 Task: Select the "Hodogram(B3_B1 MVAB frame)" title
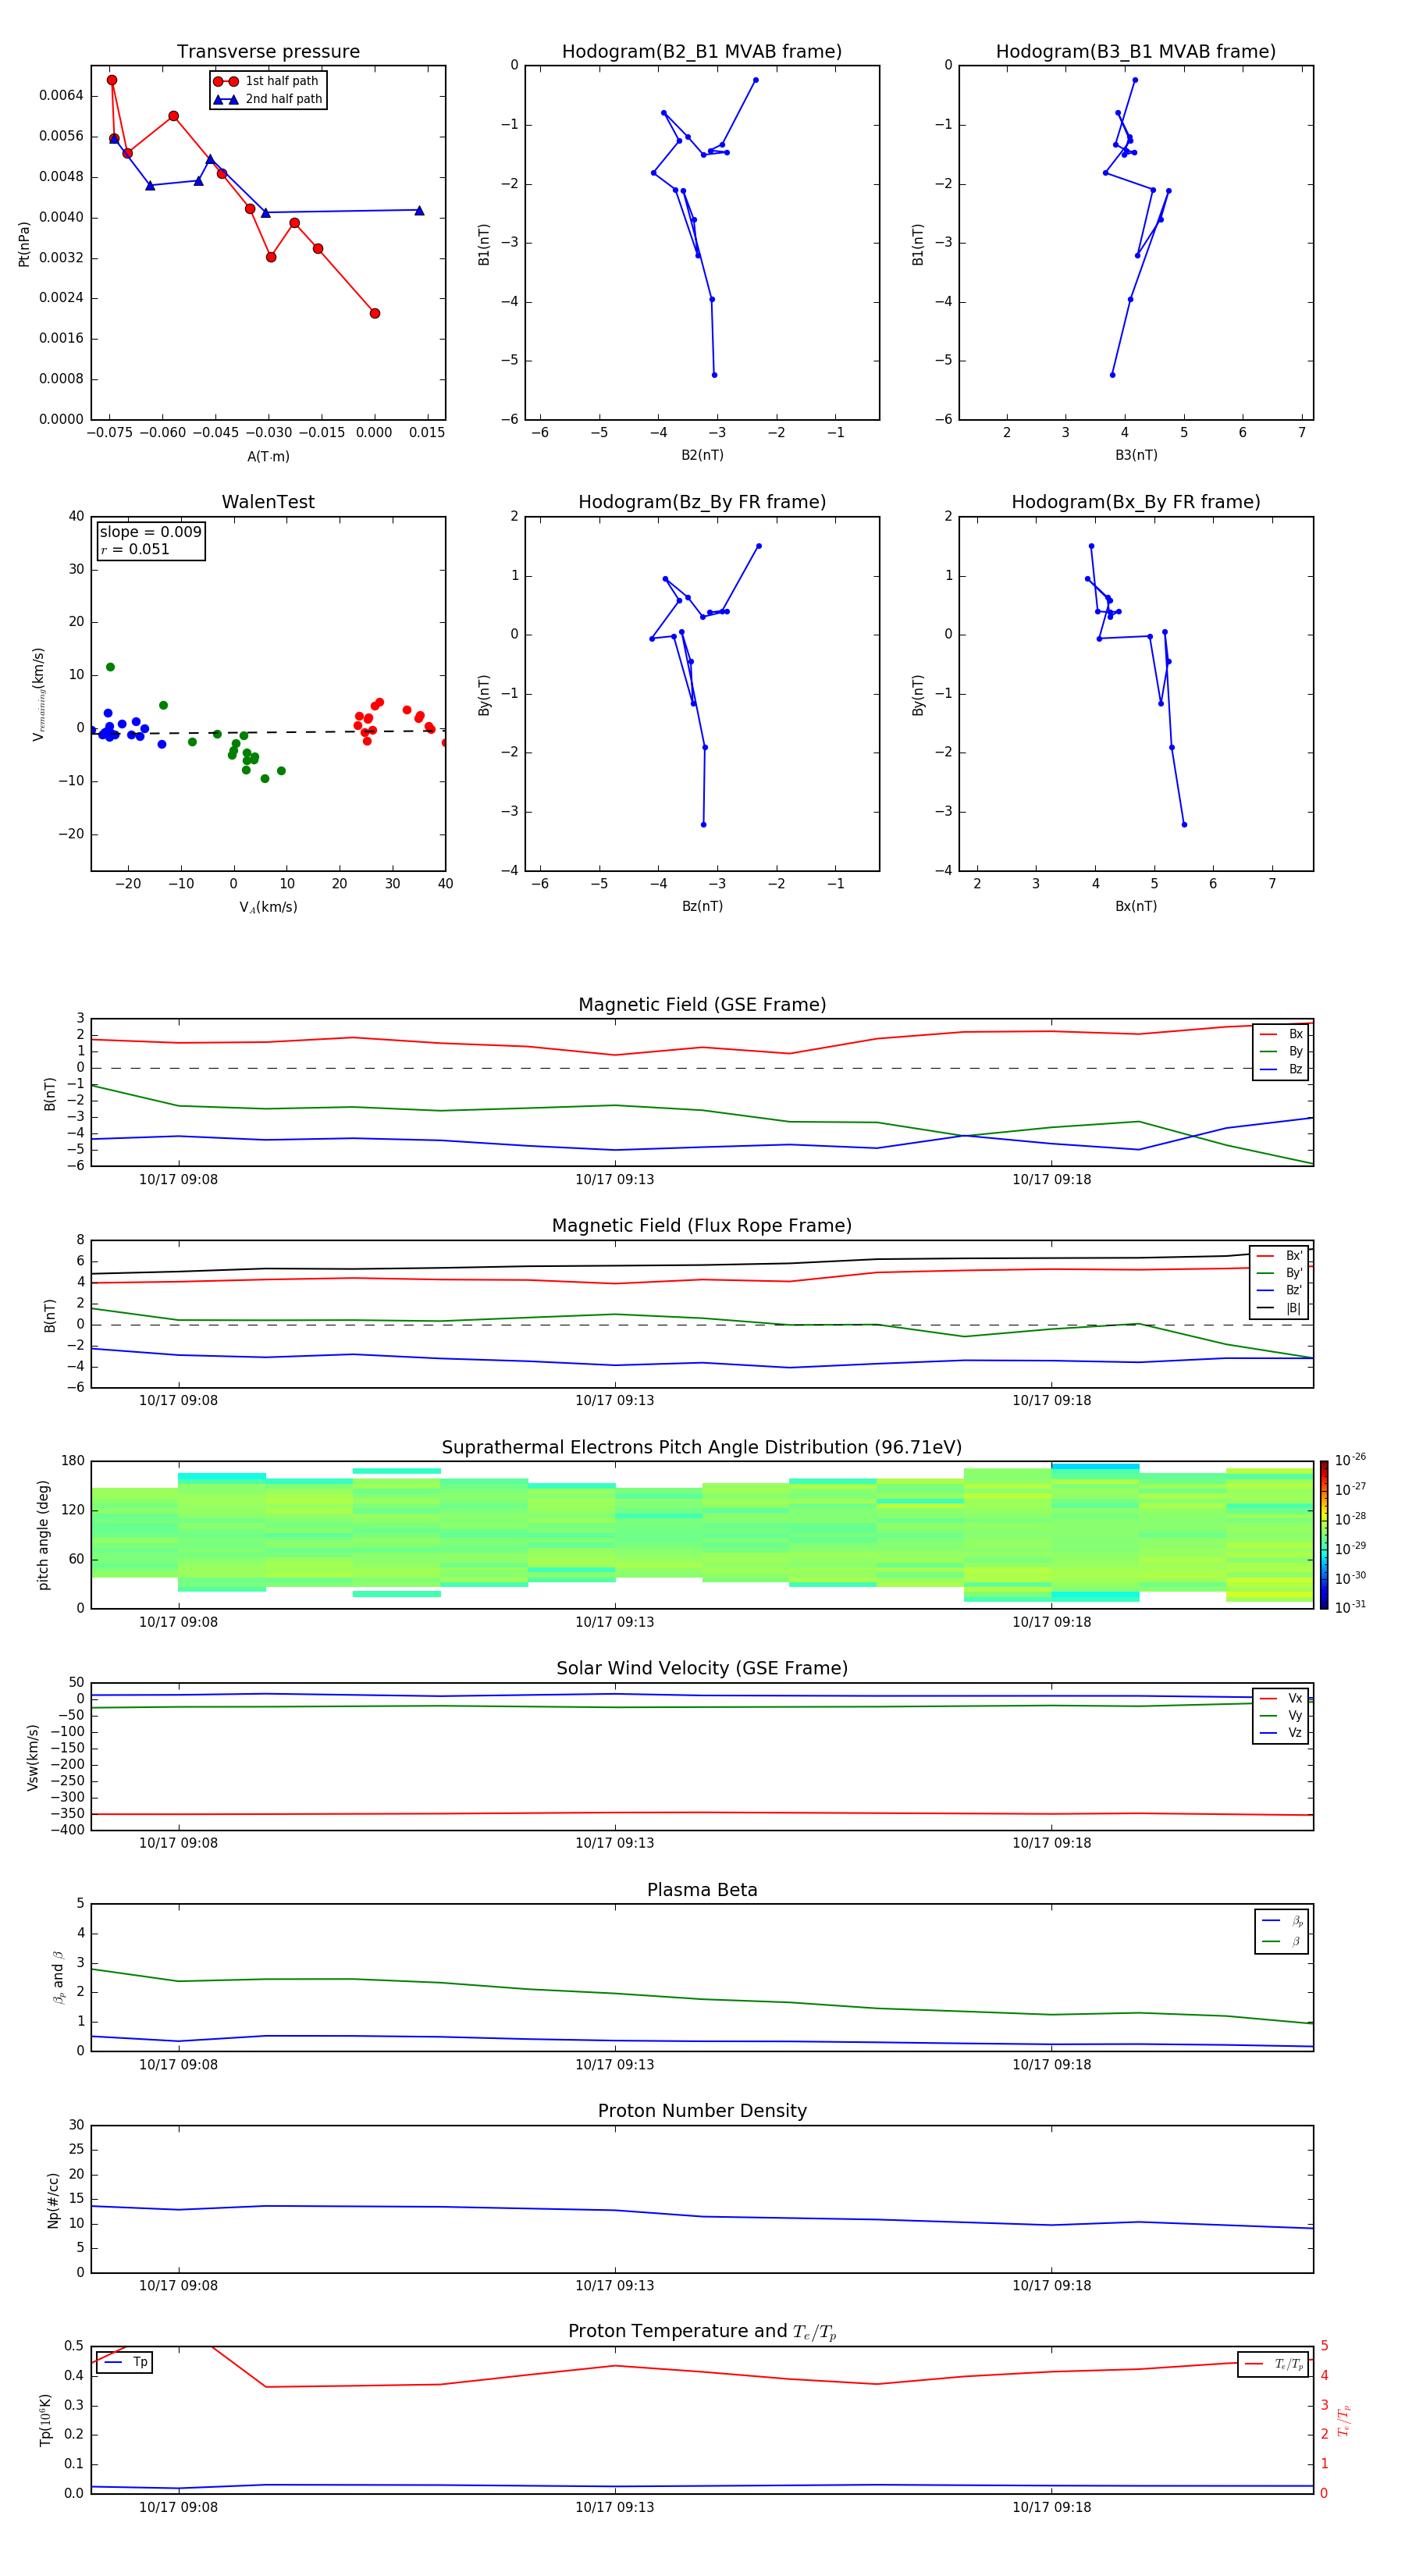(x=1136, y=52)
